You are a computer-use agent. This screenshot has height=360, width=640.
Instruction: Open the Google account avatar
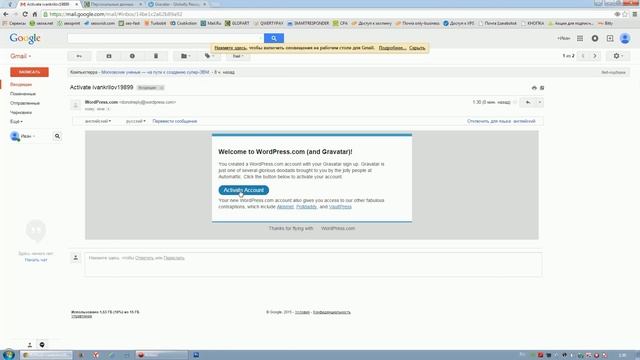[625, 38]
